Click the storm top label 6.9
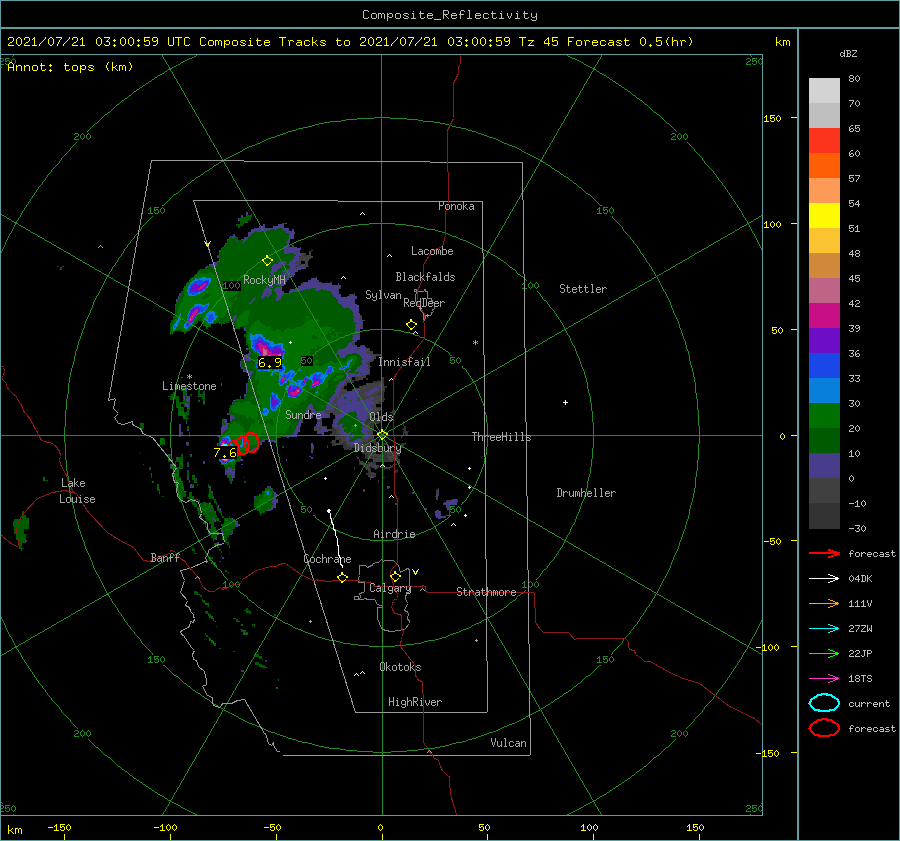 click(270, 363)
